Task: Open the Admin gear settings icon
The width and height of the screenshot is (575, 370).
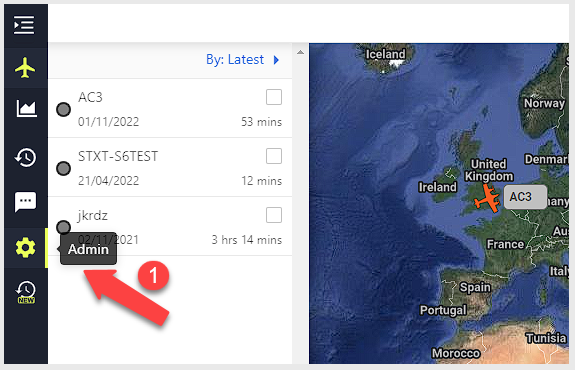Action: click(x=25, y=248)
